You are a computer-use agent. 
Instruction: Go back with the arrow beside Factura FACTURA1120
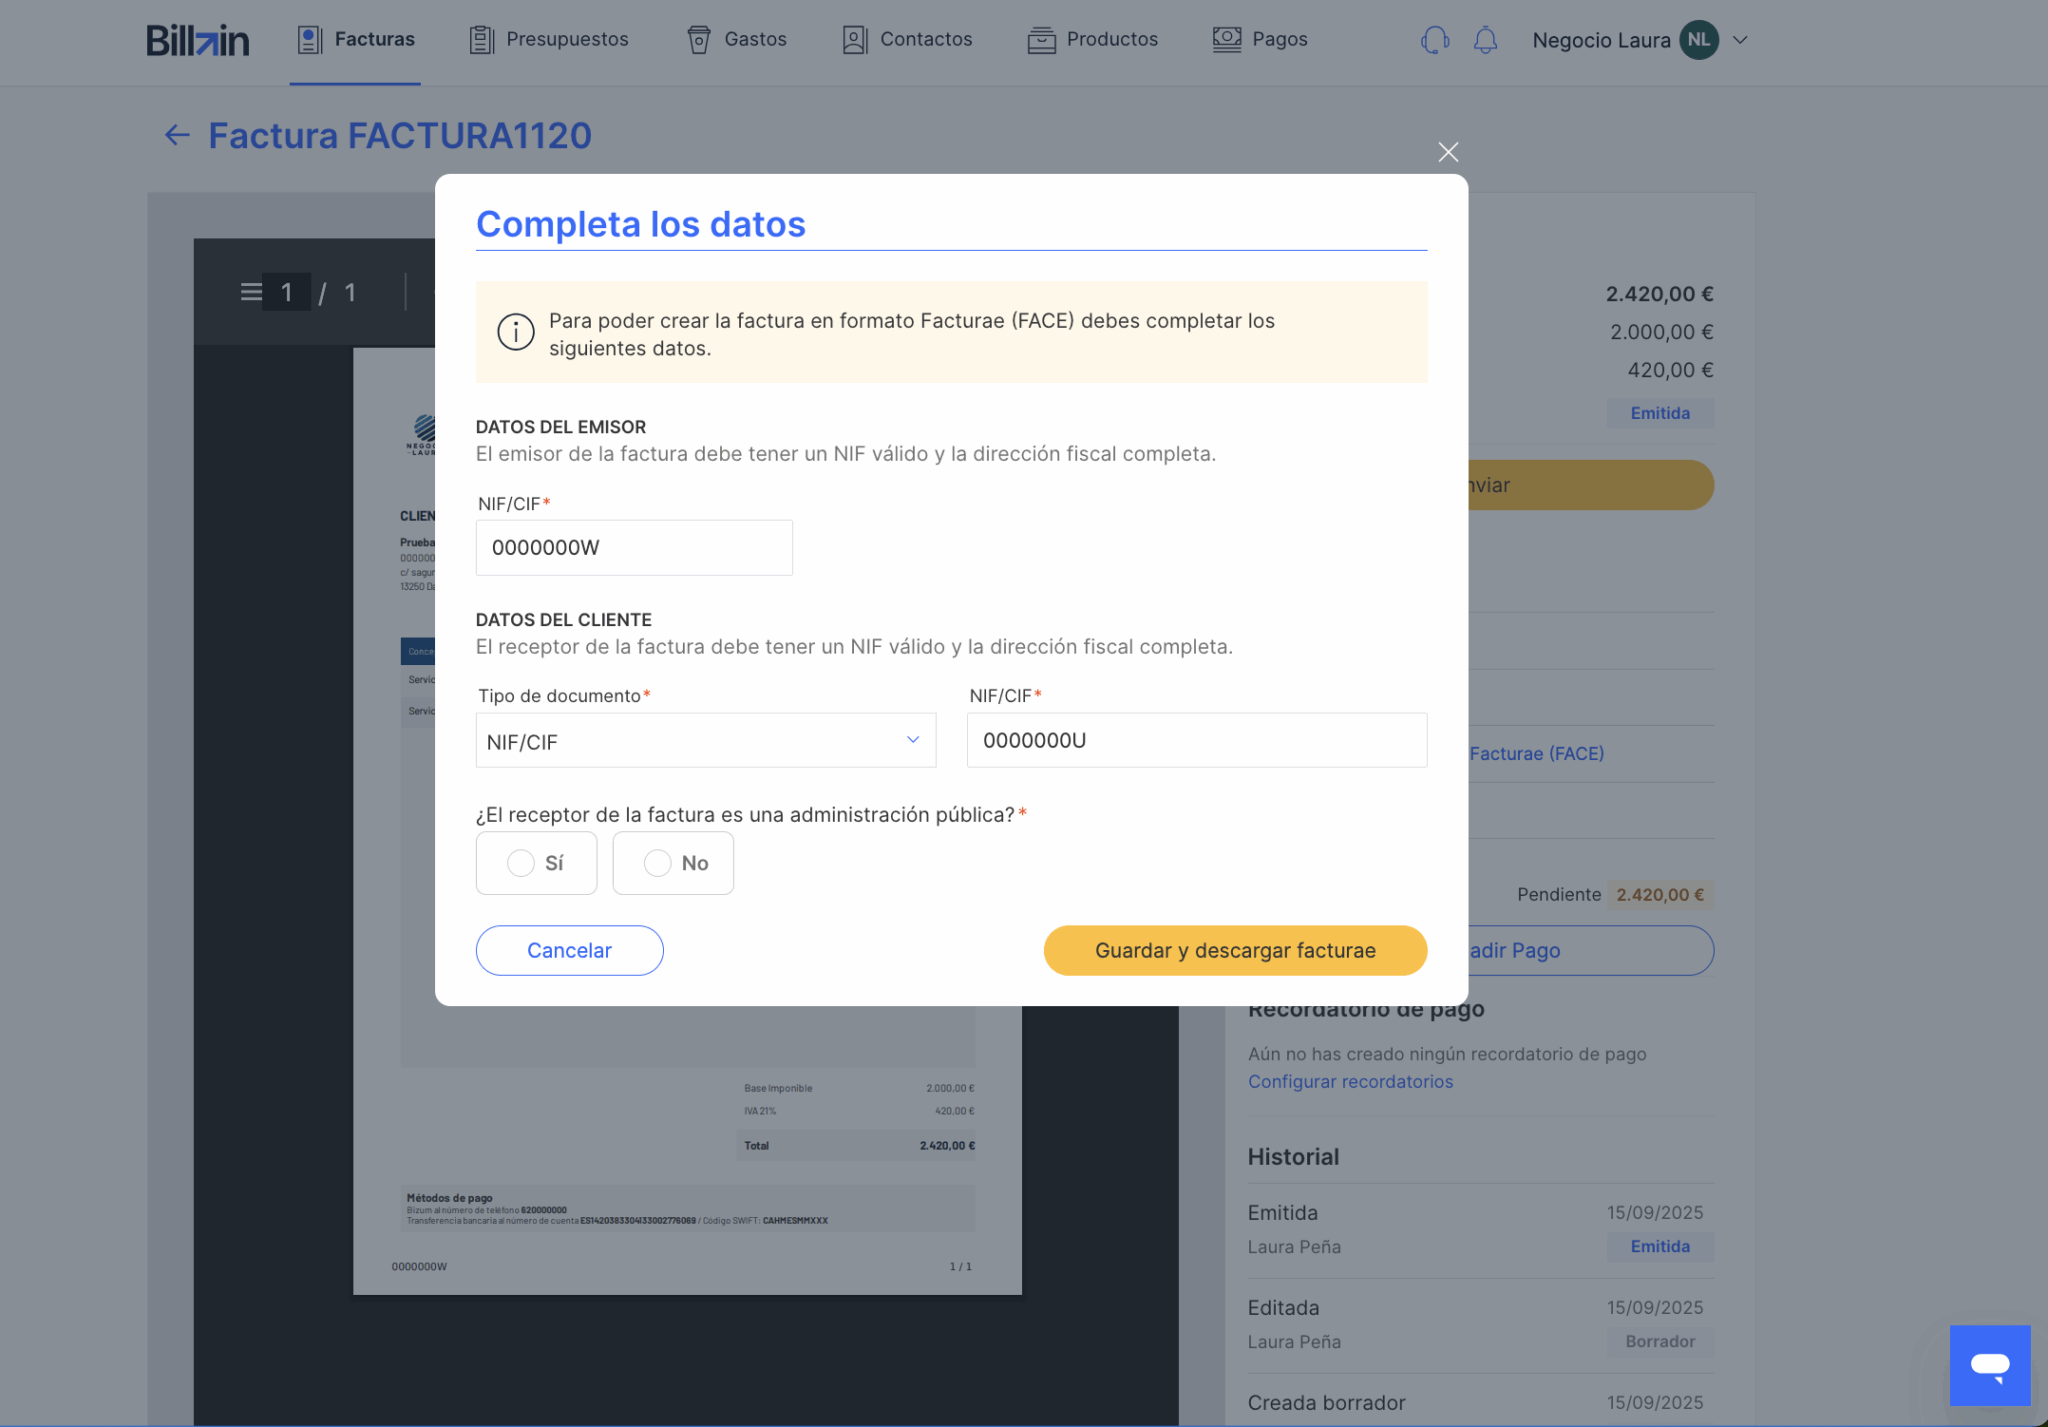(177, 135)
